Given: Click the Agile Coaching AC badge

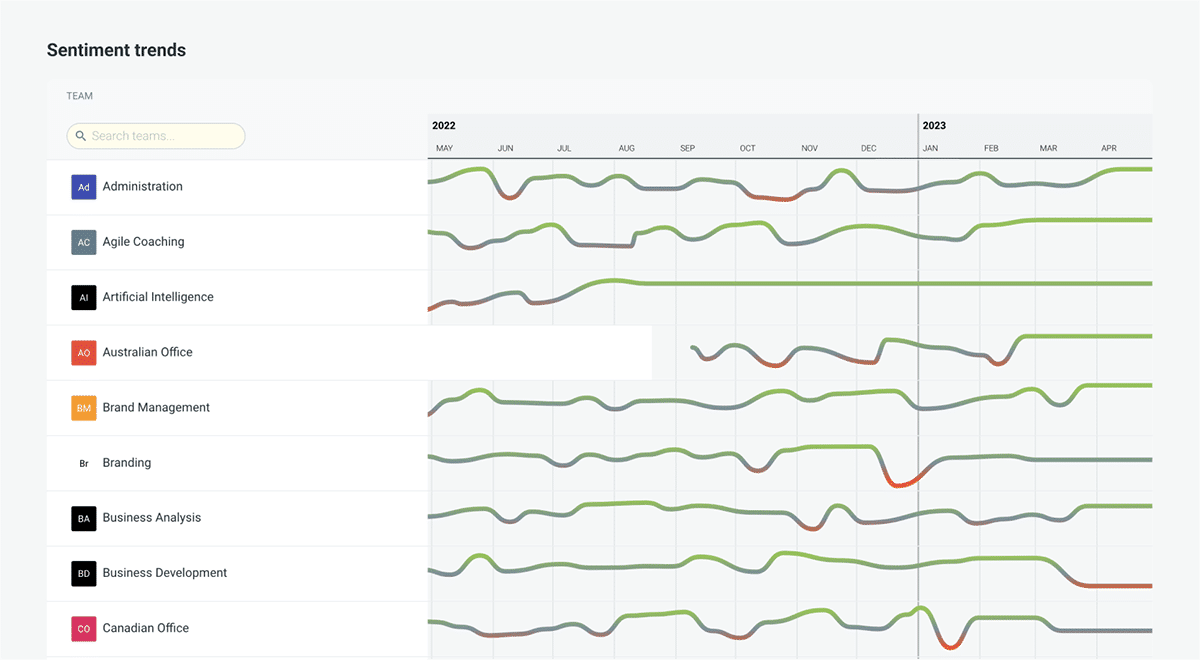Looking at the screenshot, I should pos(84,242).
